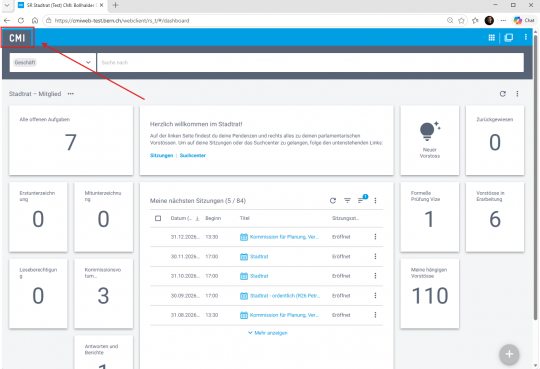The width and height of the screenshot is (540, 369).
Task: Open browser zoom magnifier in address bar
Action: click(450, 21)
